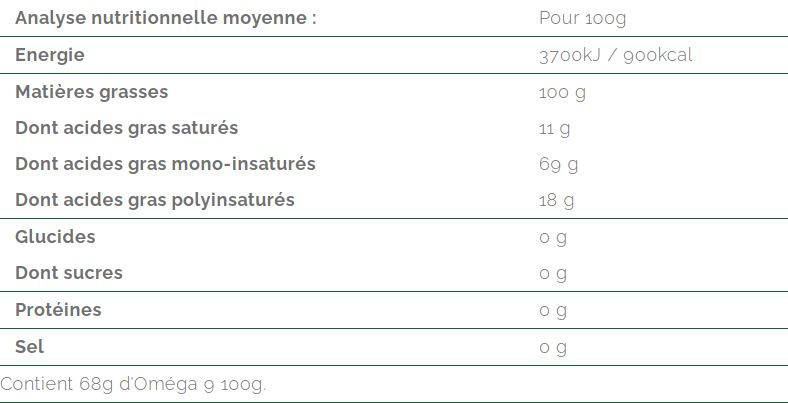The width and height of the screenshot is (788, 403).
Task: Select the '0 g' value for Glucides
Action: (553, 237)
